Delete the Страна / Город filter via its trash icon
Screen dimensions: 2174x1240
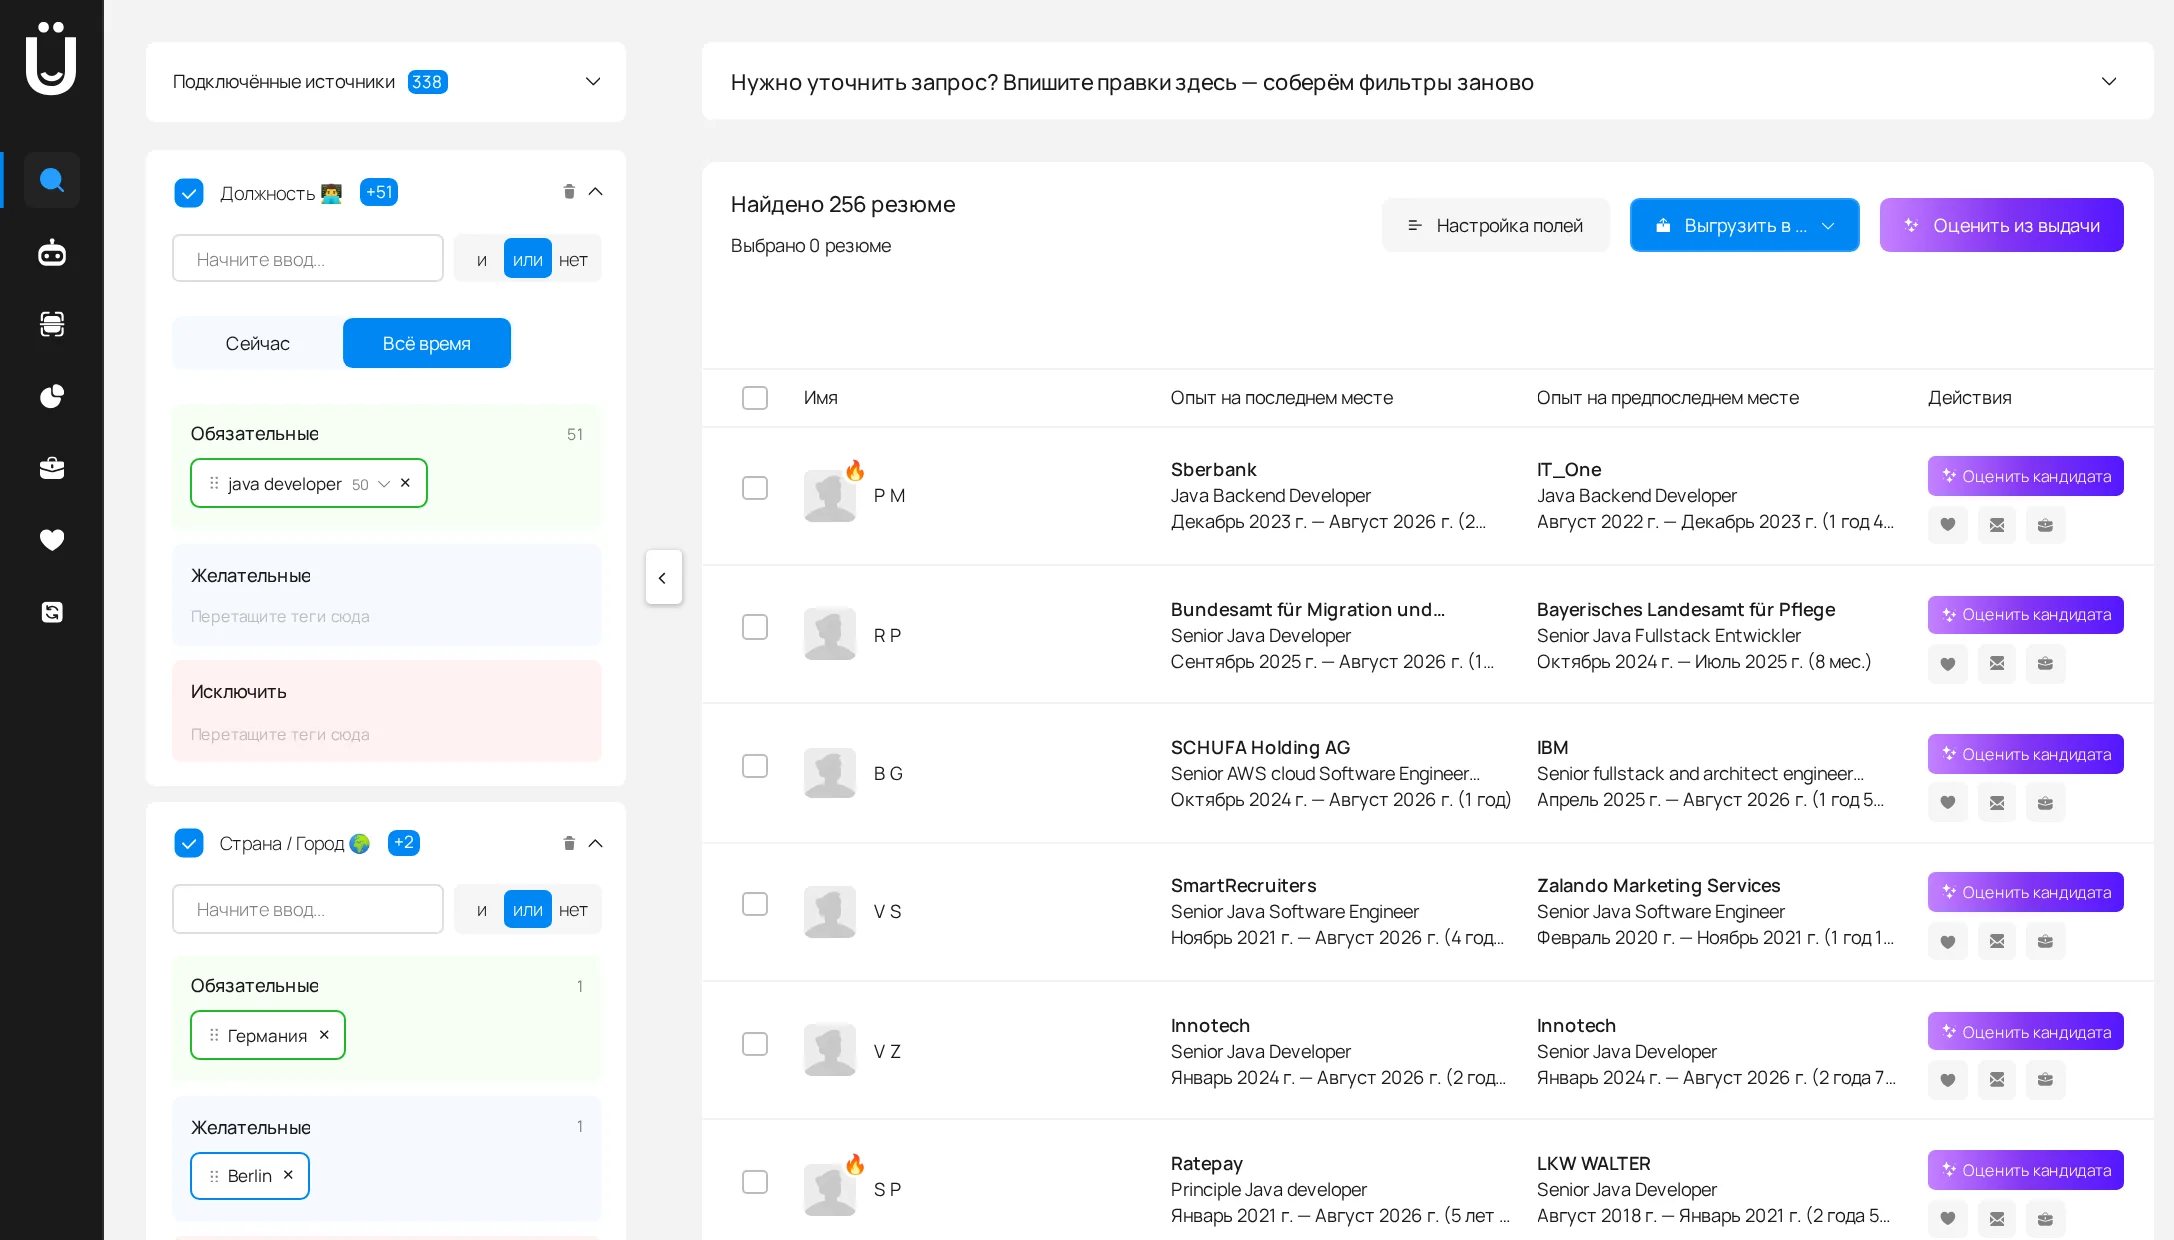(x=569, y=843)
